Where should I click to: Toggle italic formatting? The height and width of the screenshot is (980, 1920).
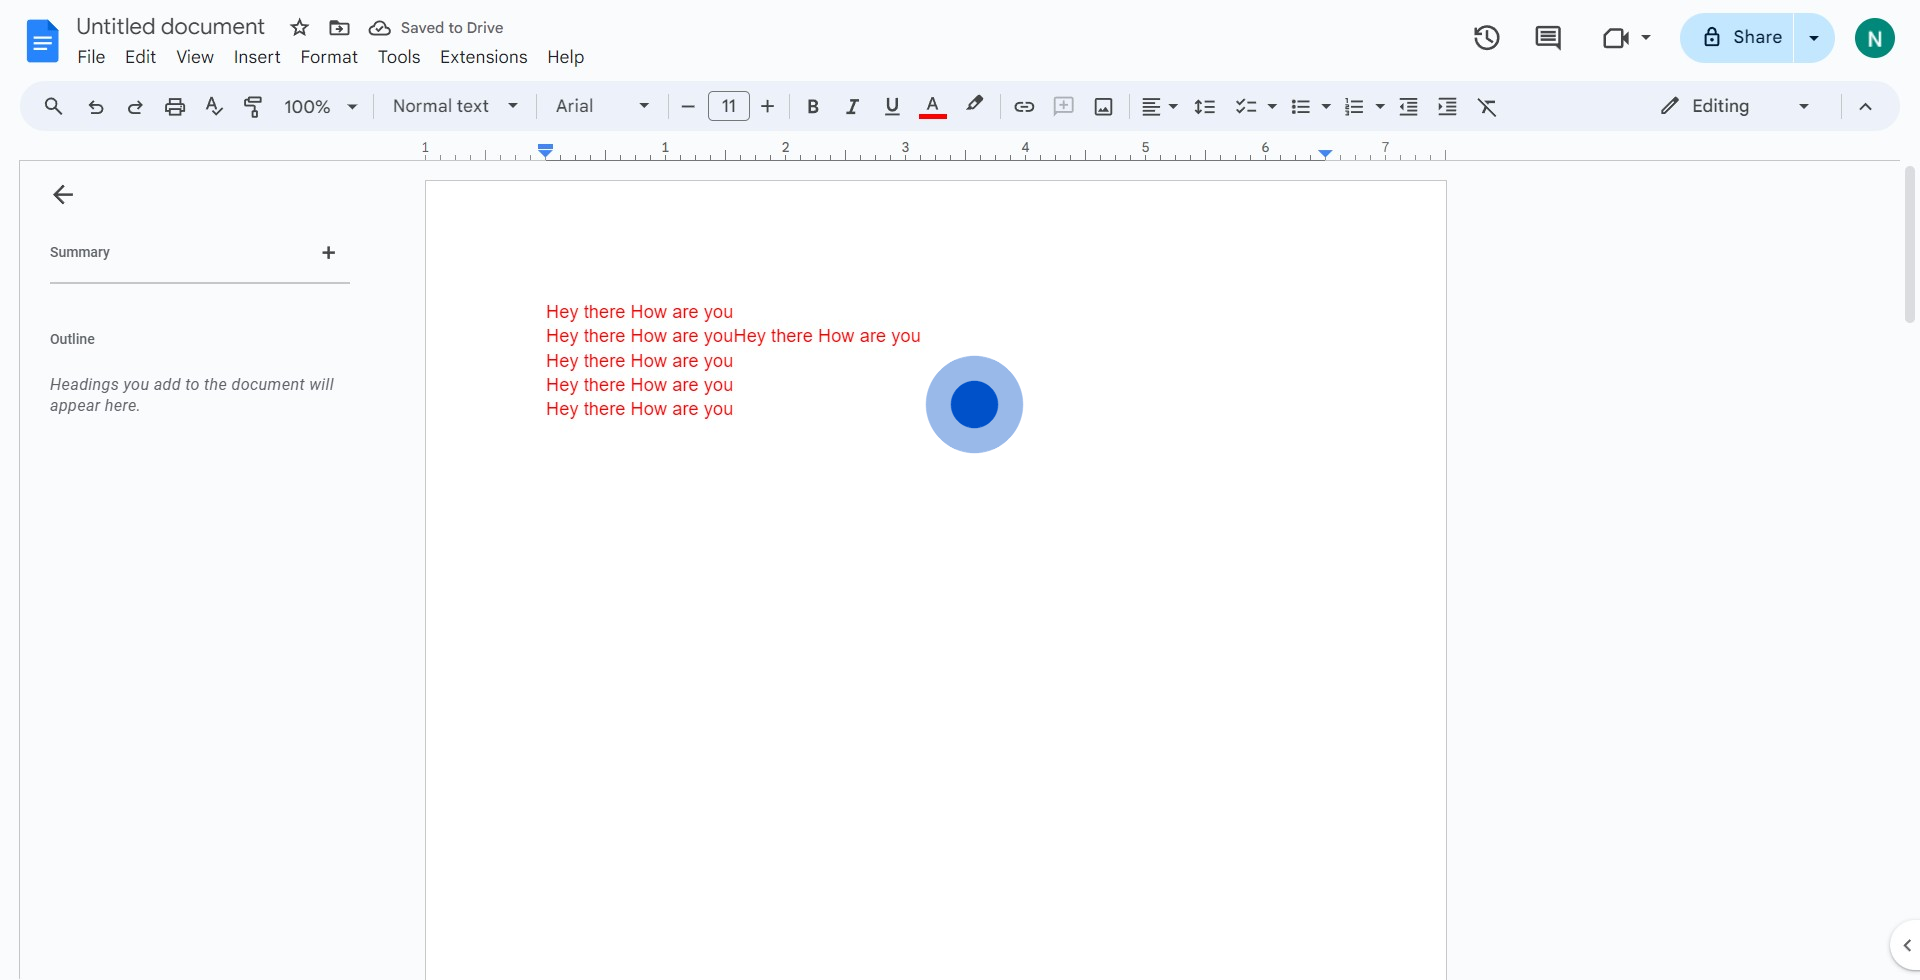tap(852, 106)
